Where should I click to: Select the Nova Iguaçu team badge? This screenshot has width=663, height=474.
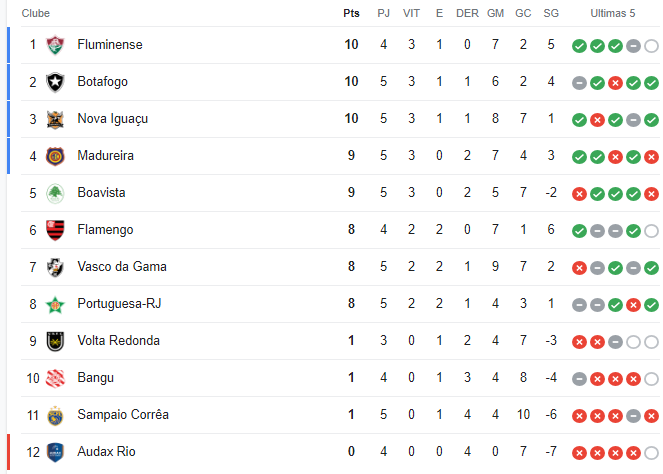(55, 119)
